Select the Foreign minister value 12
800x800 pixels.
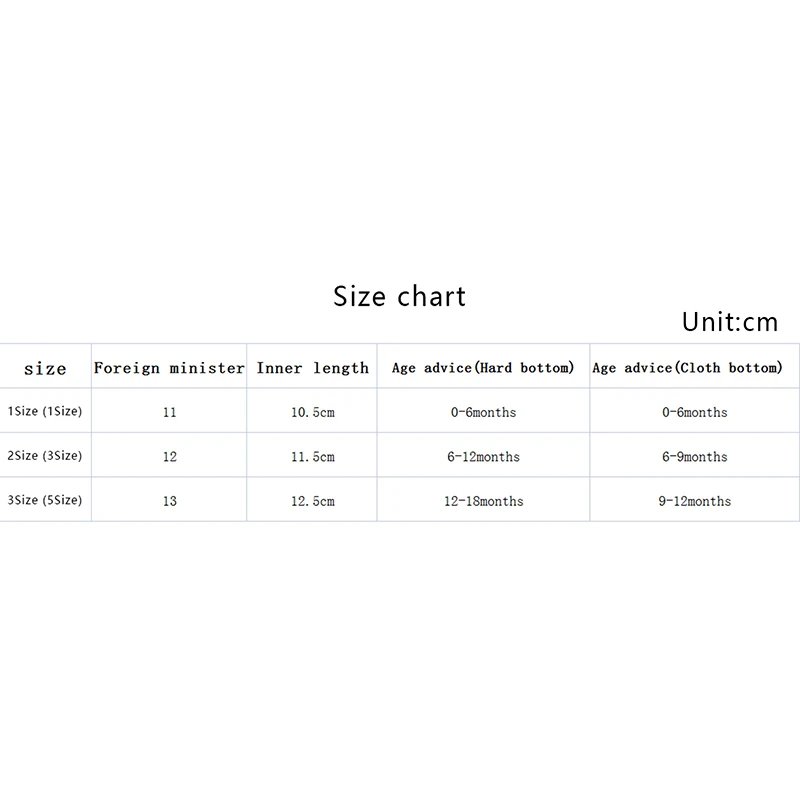pos(169,457)
